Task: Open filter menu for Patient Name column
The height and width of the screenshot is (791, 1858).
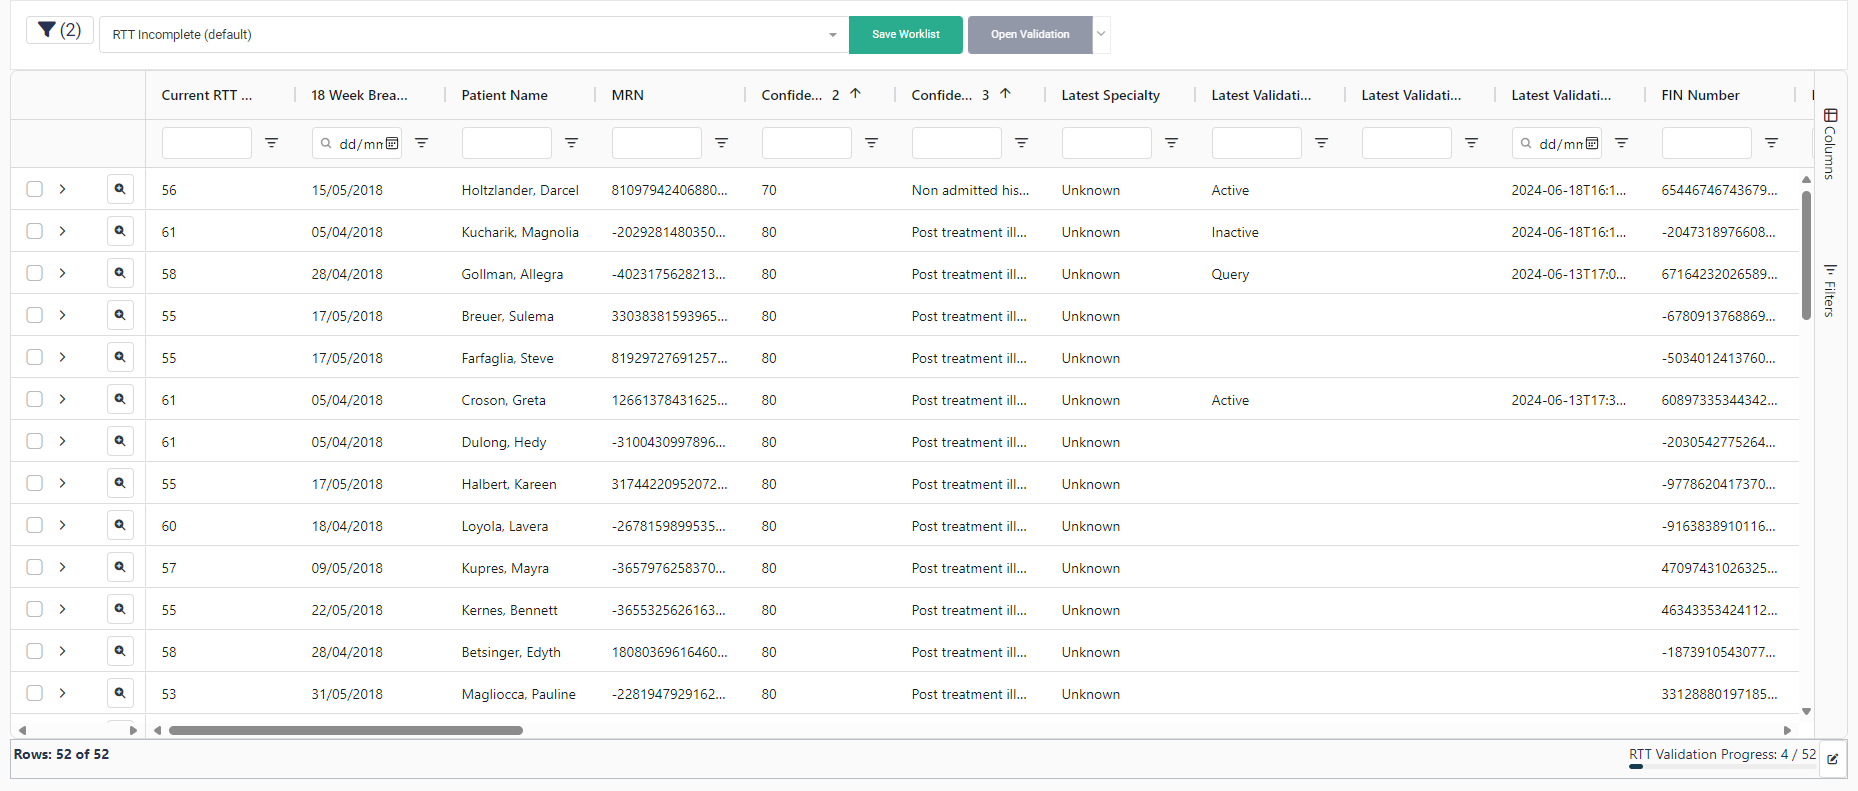Action: [x=571, y=143]
